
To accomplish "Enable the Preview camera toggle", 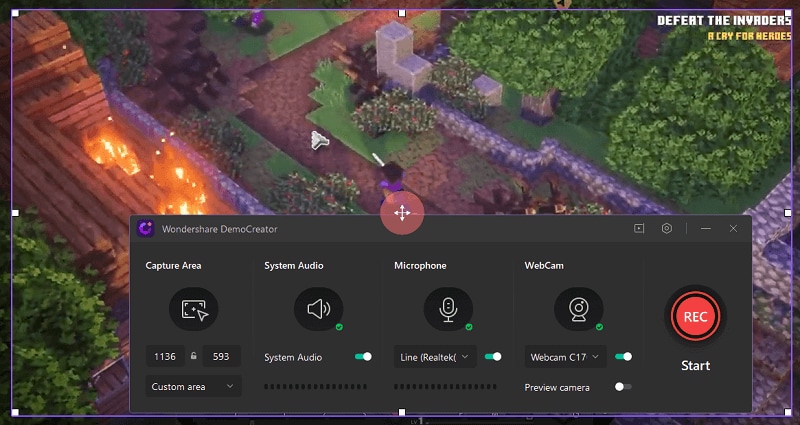I will [623, 387].
